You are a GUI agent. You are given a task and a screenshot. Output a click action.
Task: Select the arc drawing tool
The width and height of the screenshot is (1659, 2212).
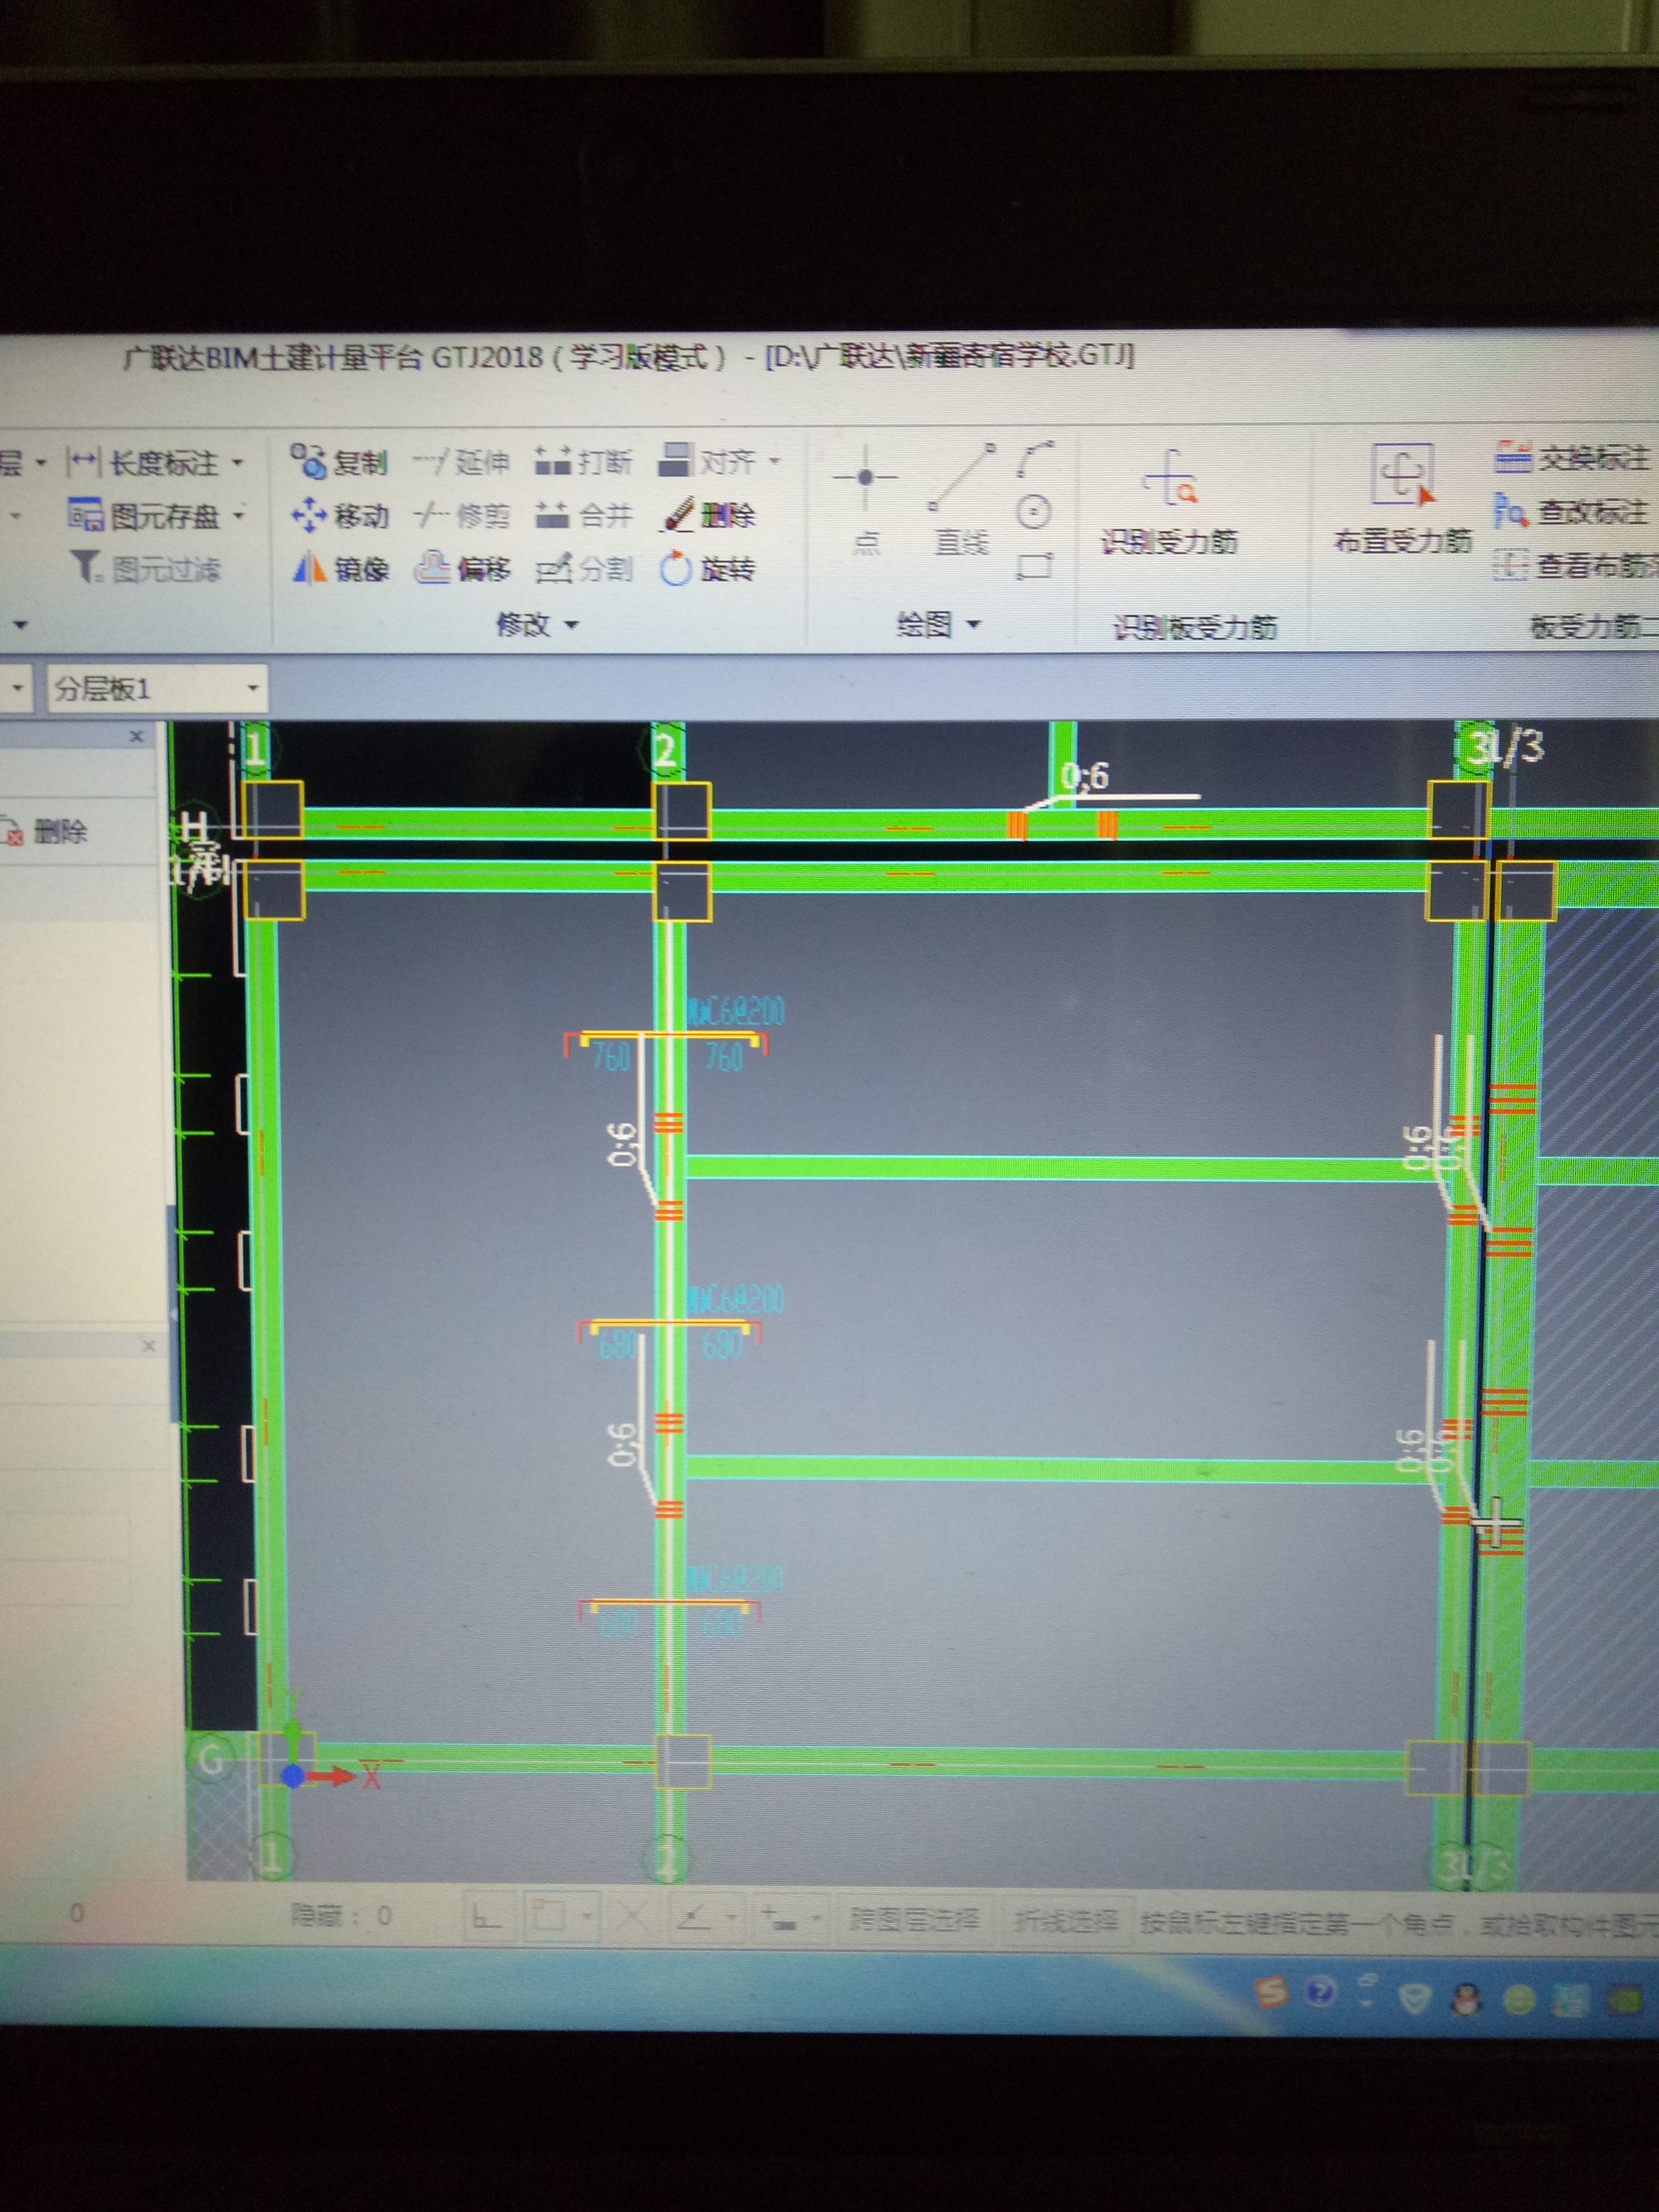tap(1034, 459)
